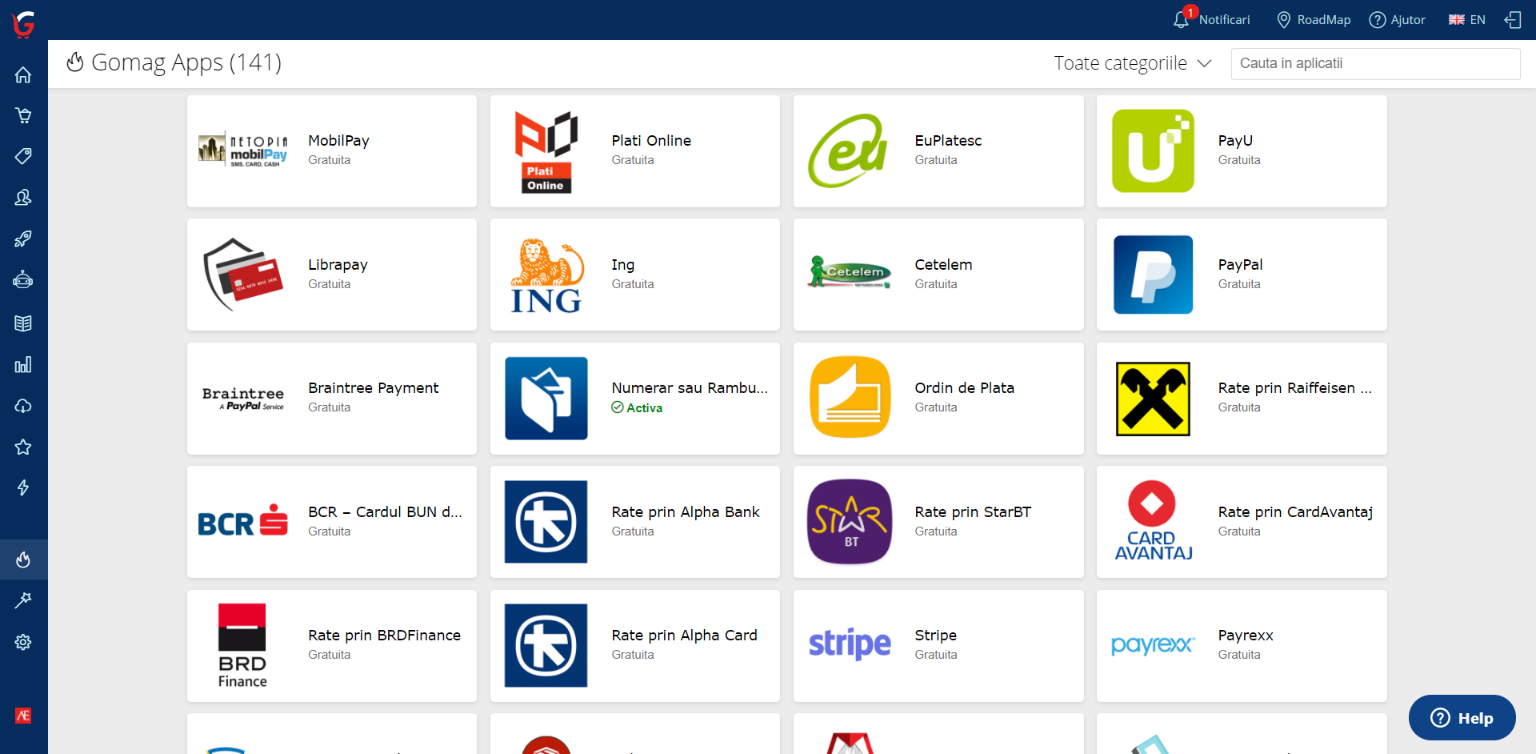Open the bar chart reports icon
This screenshot has width=1536, height=754.
(x=23, y=364)
